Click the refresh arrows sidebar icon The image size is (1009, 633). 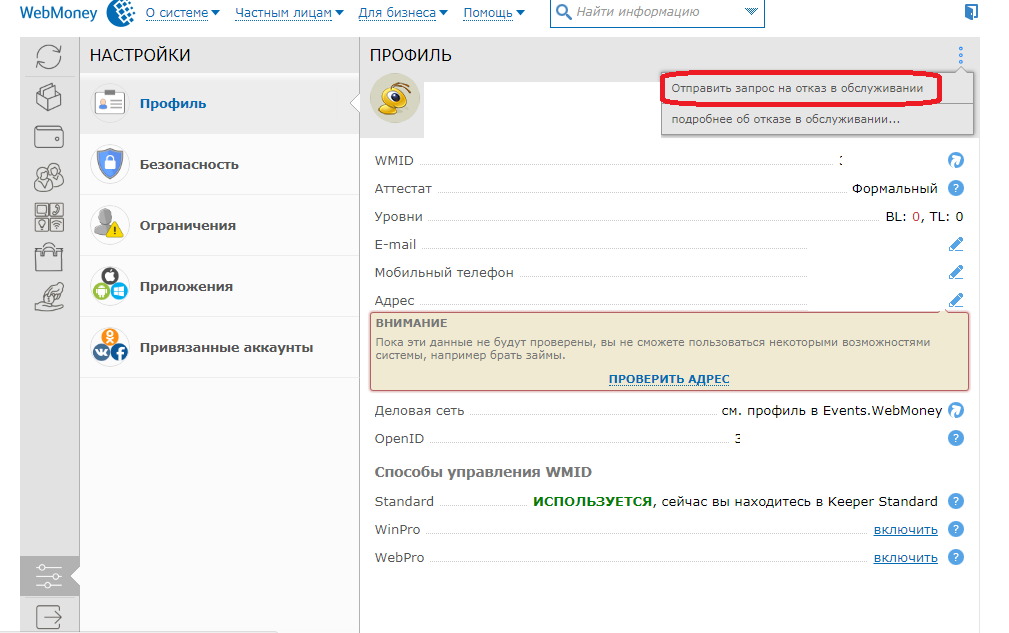49,57
